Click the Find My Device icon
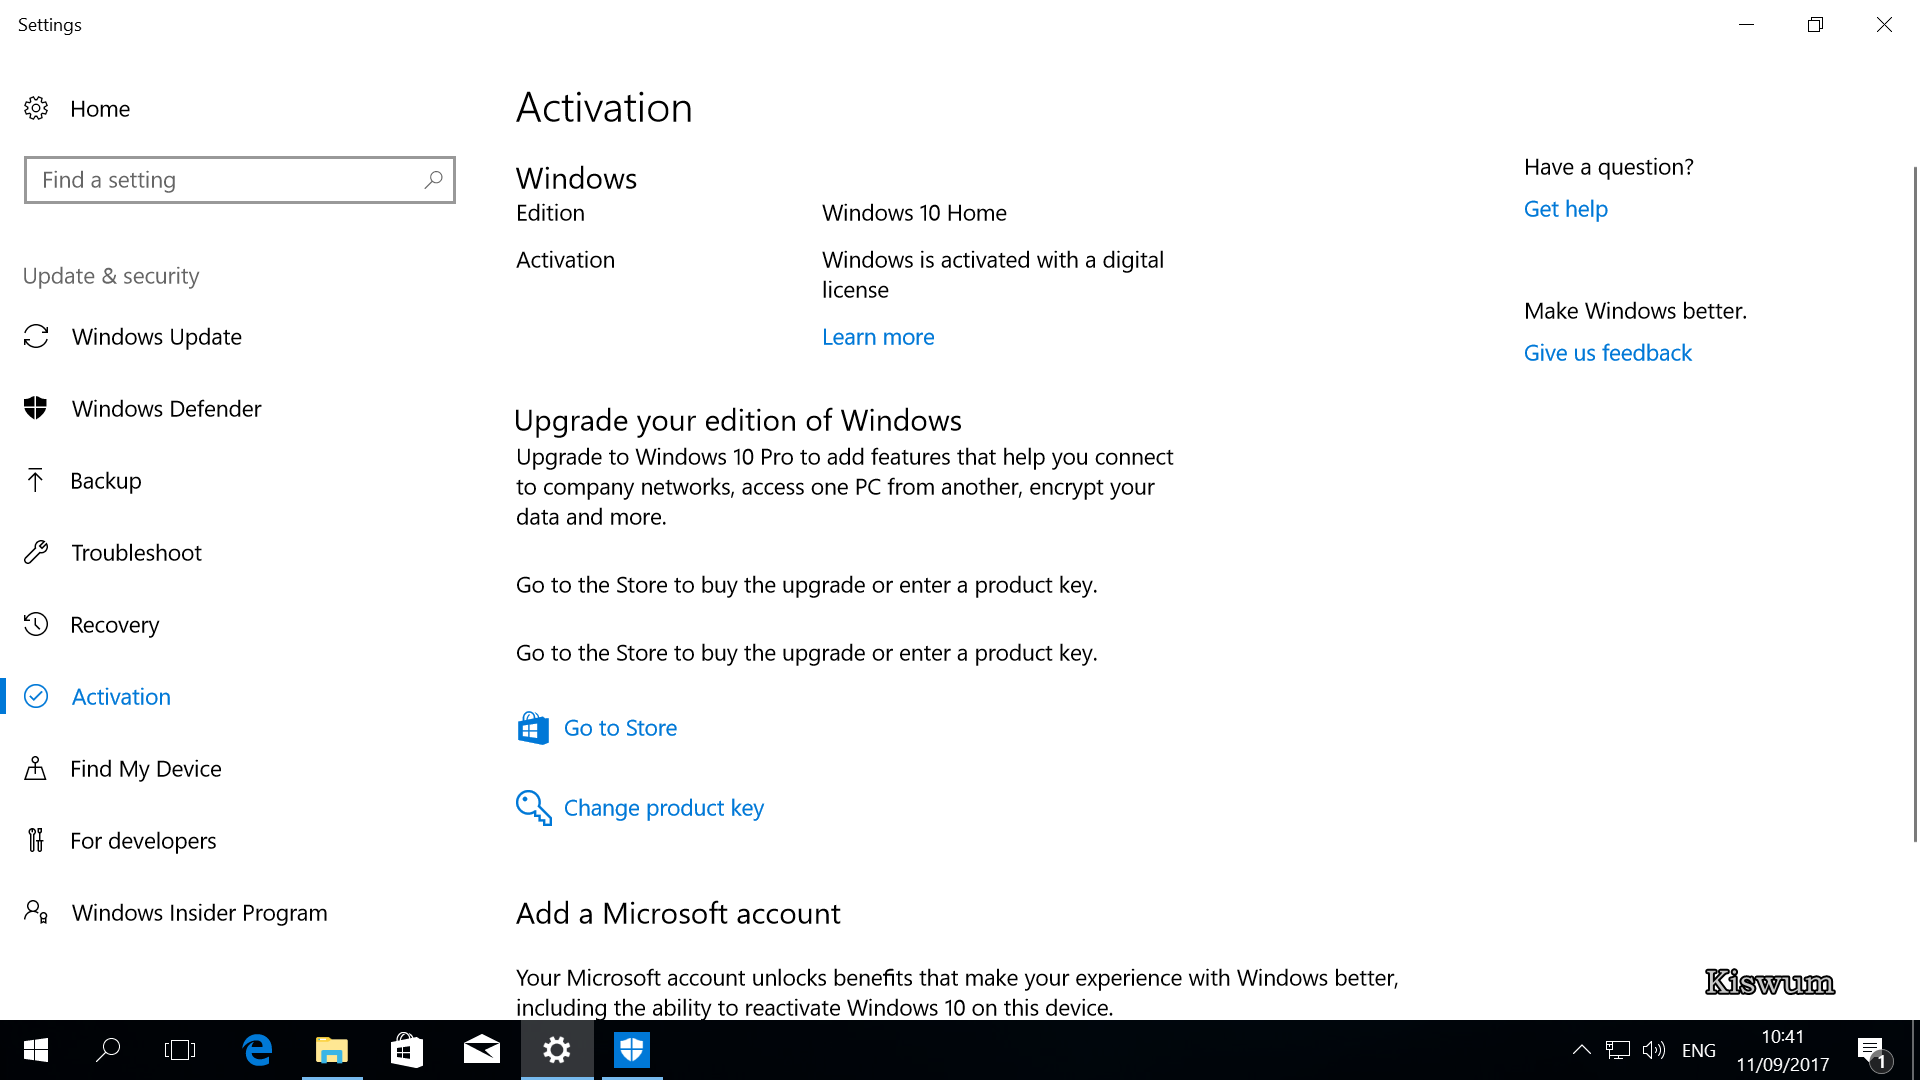Viewport: 1920px width, 1080px height. point(35,768)
